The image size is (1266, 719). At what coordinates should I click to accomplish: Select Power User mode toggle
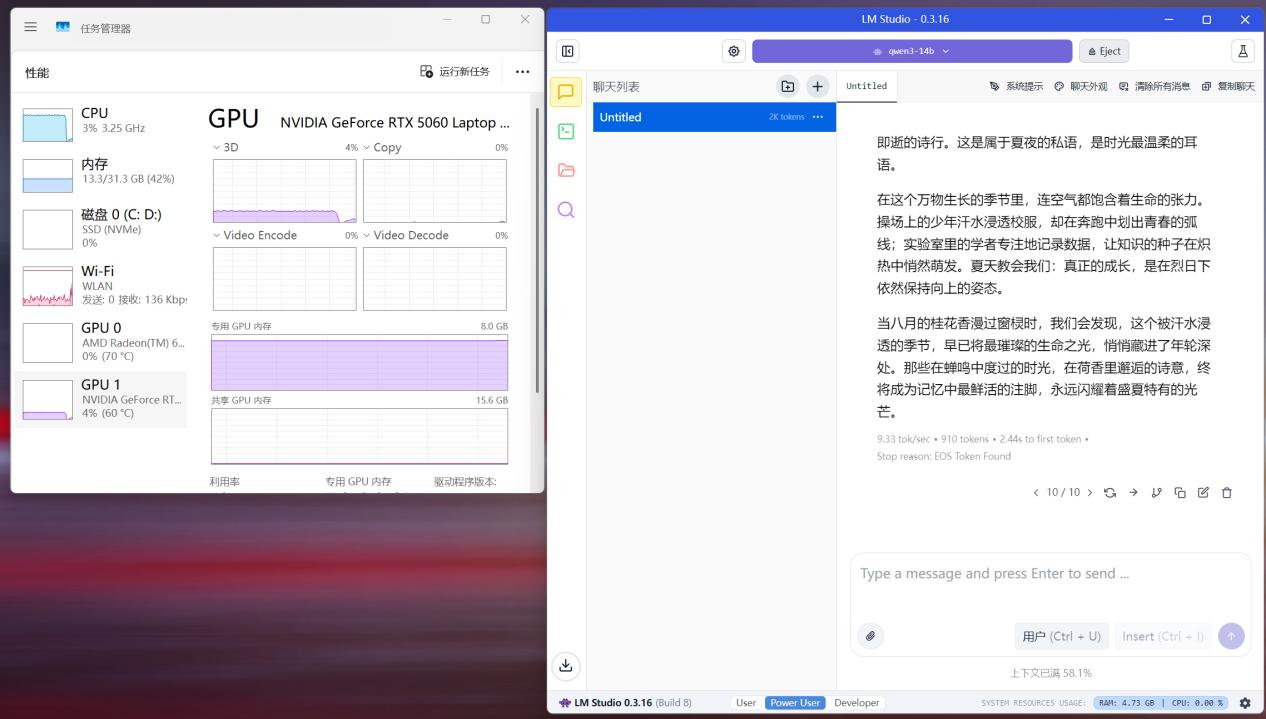click(x=794, y=702)
